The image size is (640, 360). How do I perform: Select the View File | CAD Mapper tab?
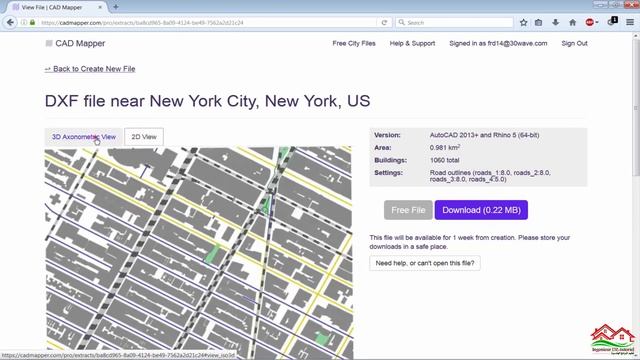pyautogui.click(x=57, y=7)
